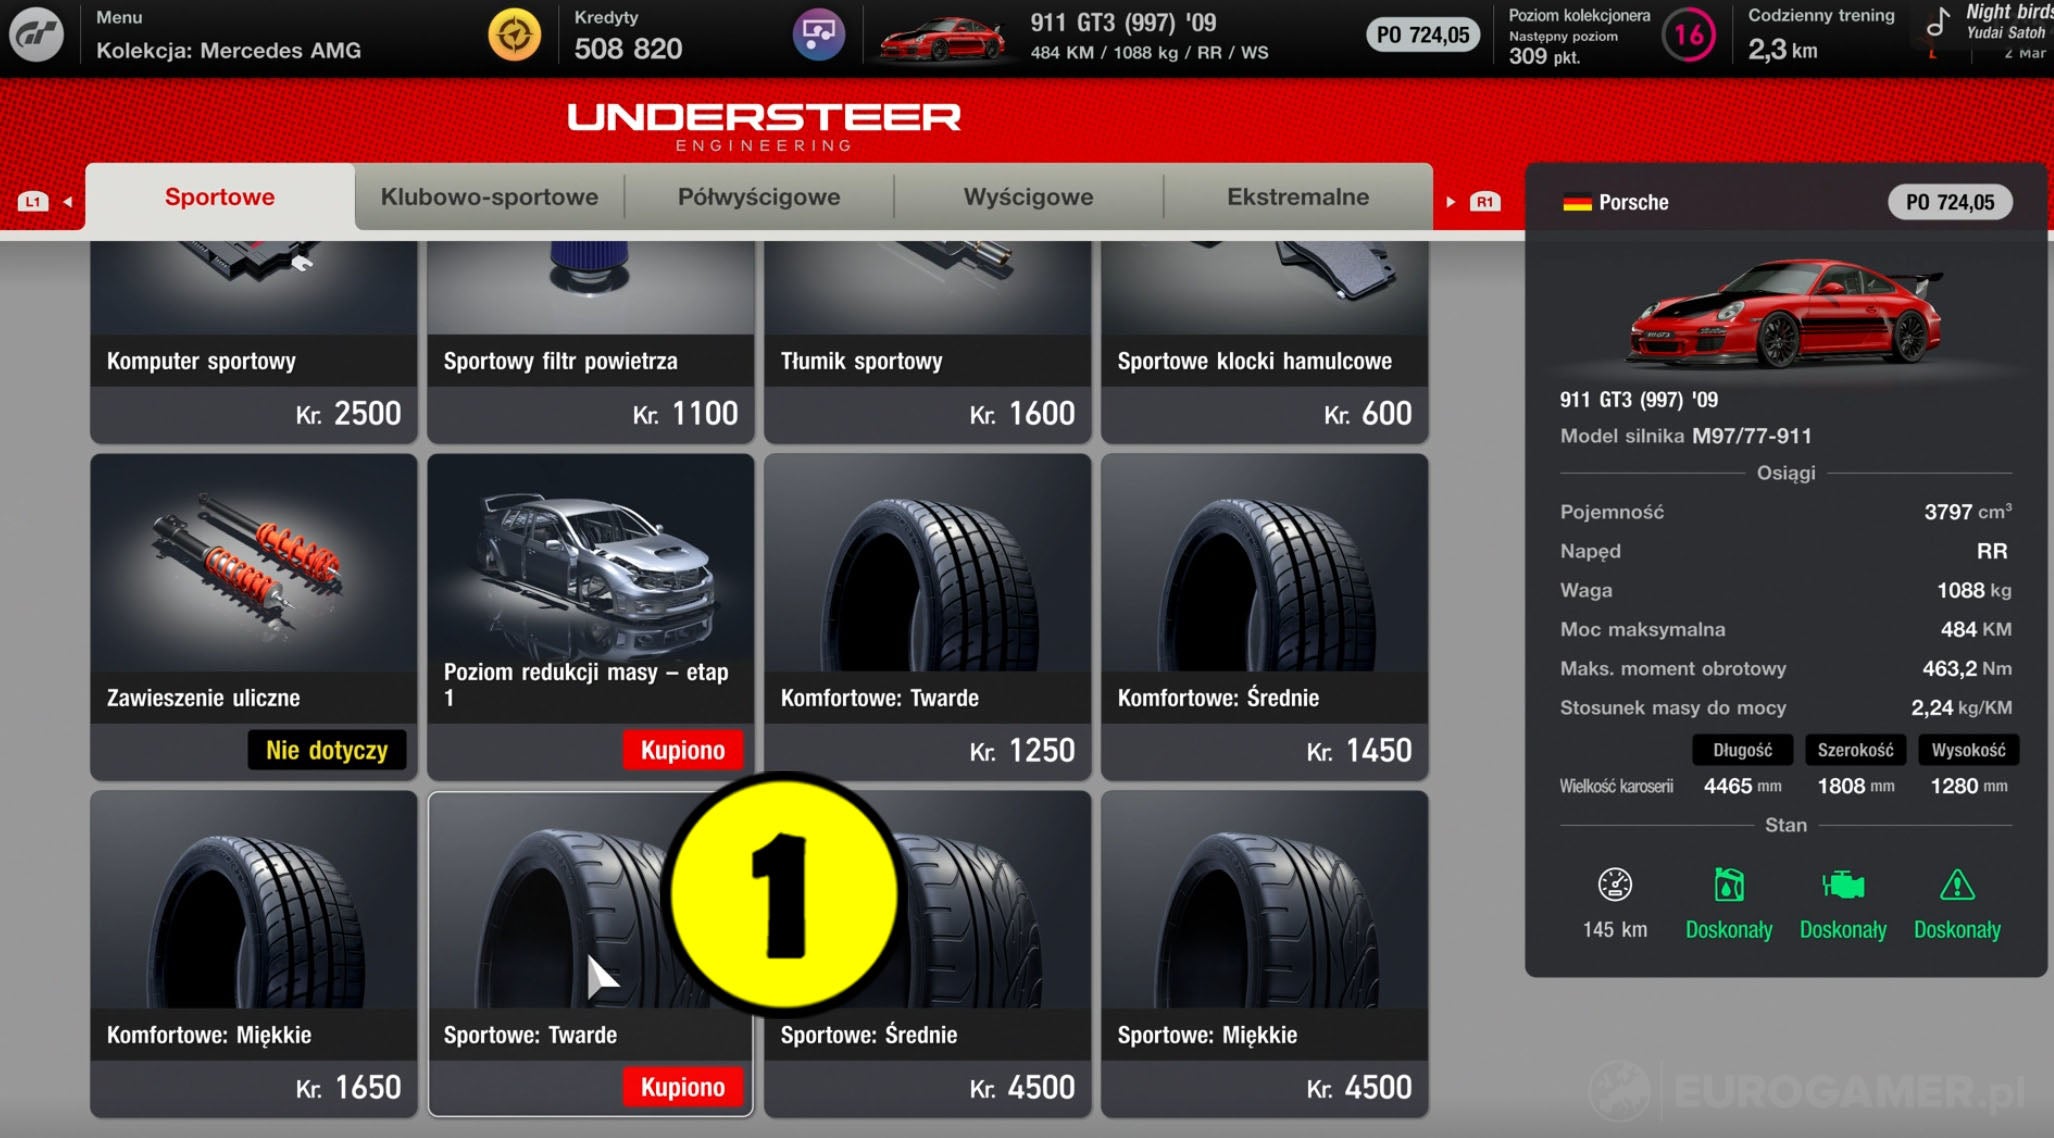
Task: Select the Sportowe: Miękkie tire image
Action: (1265, 900)
